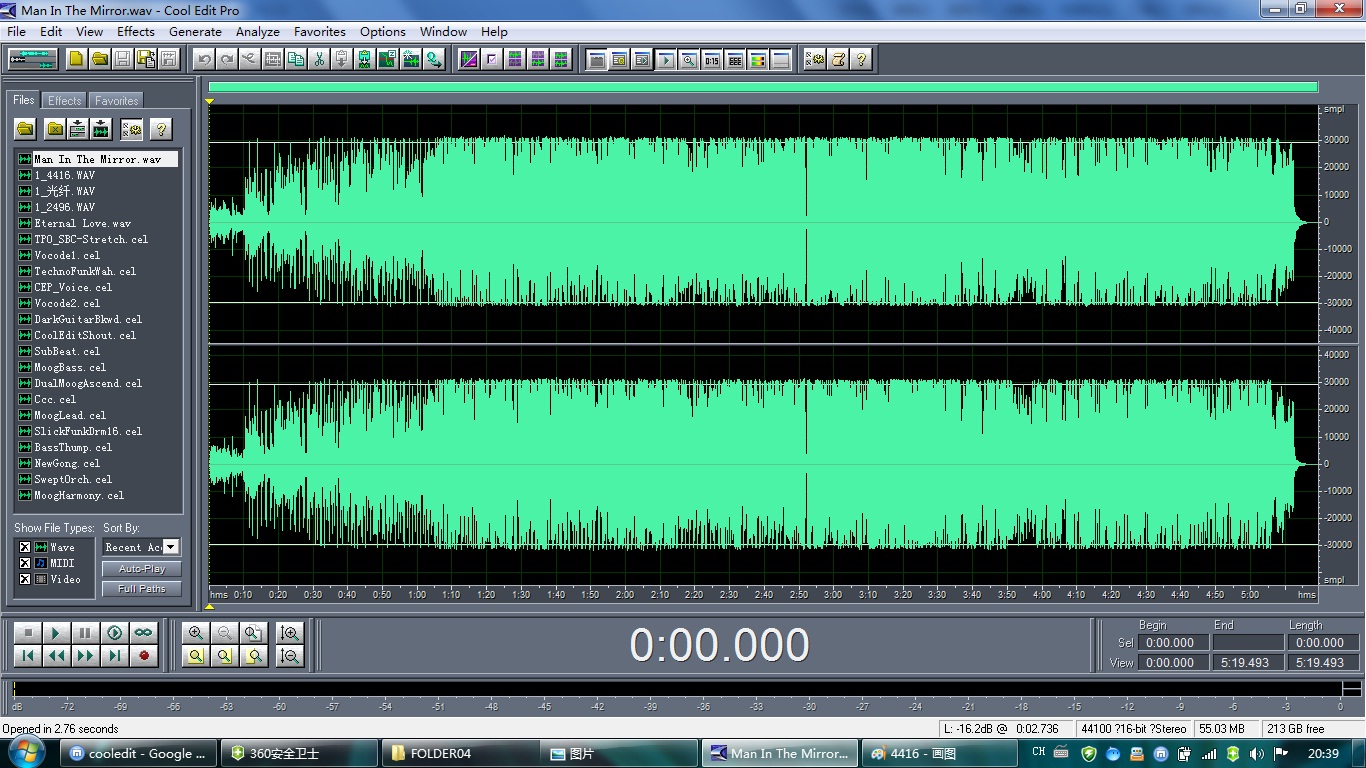Create a new file from toolbar

pyautogui.click(x=76, y=59)
